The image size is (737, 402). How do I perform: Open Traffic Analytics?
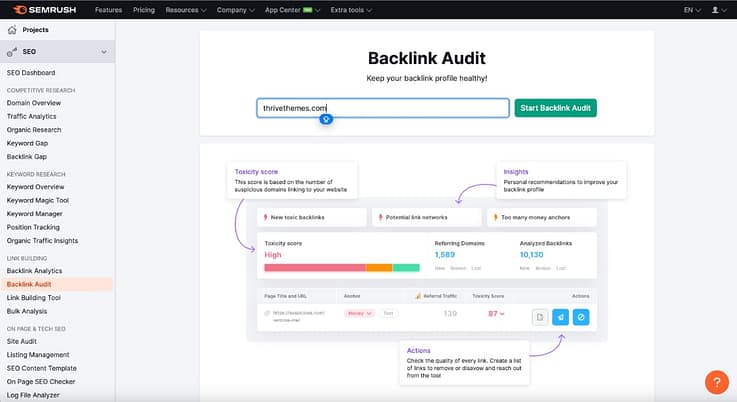[31, 116]
